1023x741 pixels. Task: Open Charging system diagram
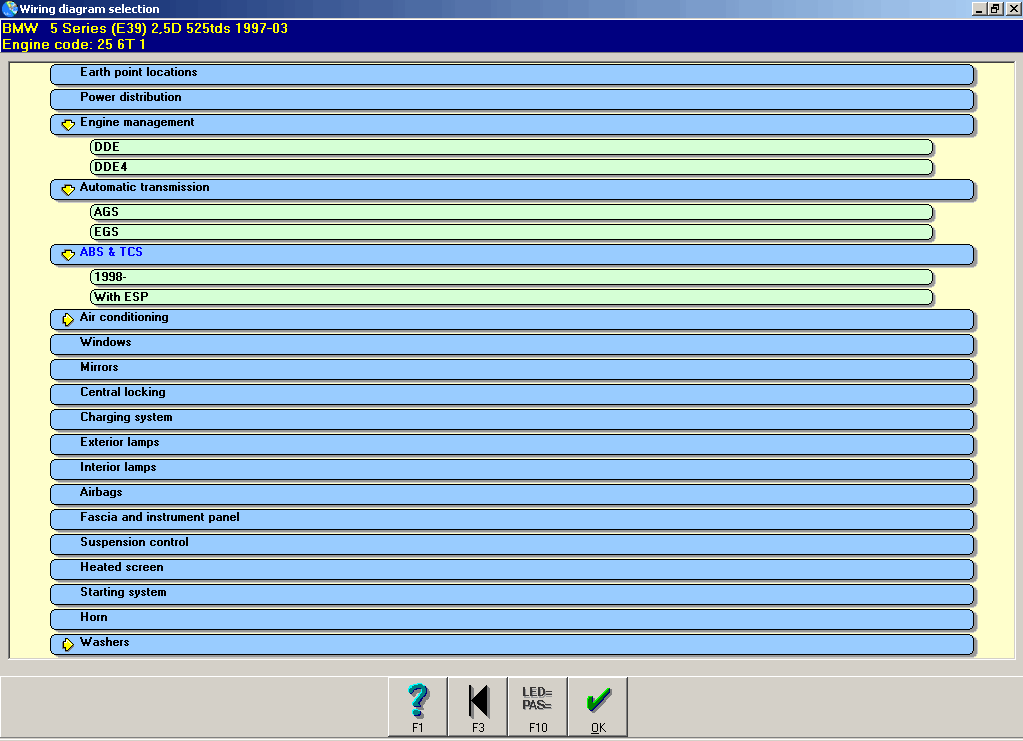coord(512,419)
